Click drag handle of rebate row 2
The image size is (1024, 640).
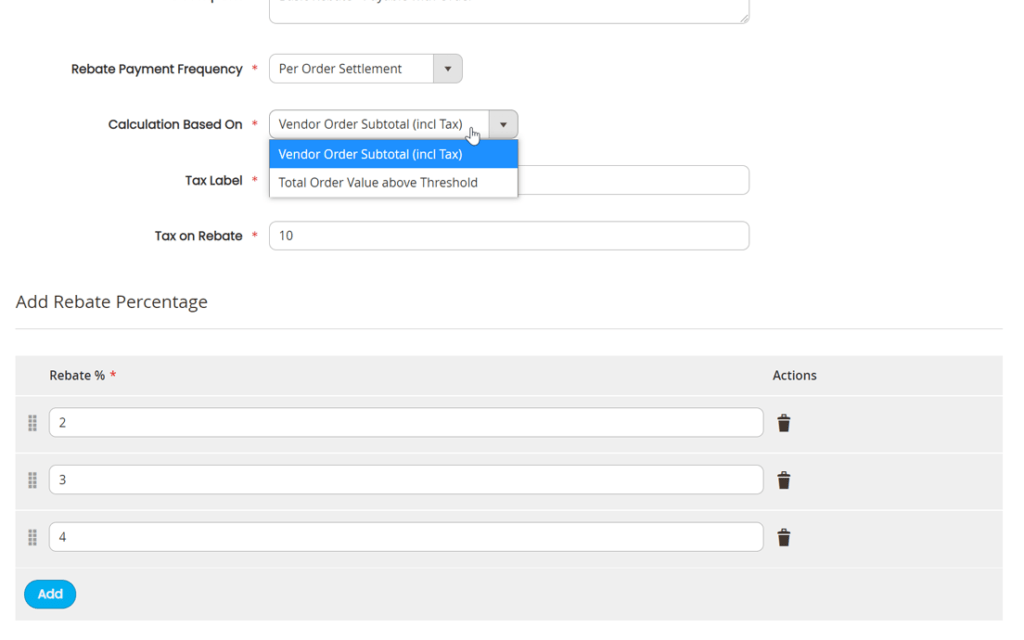(x=32, y=423)
